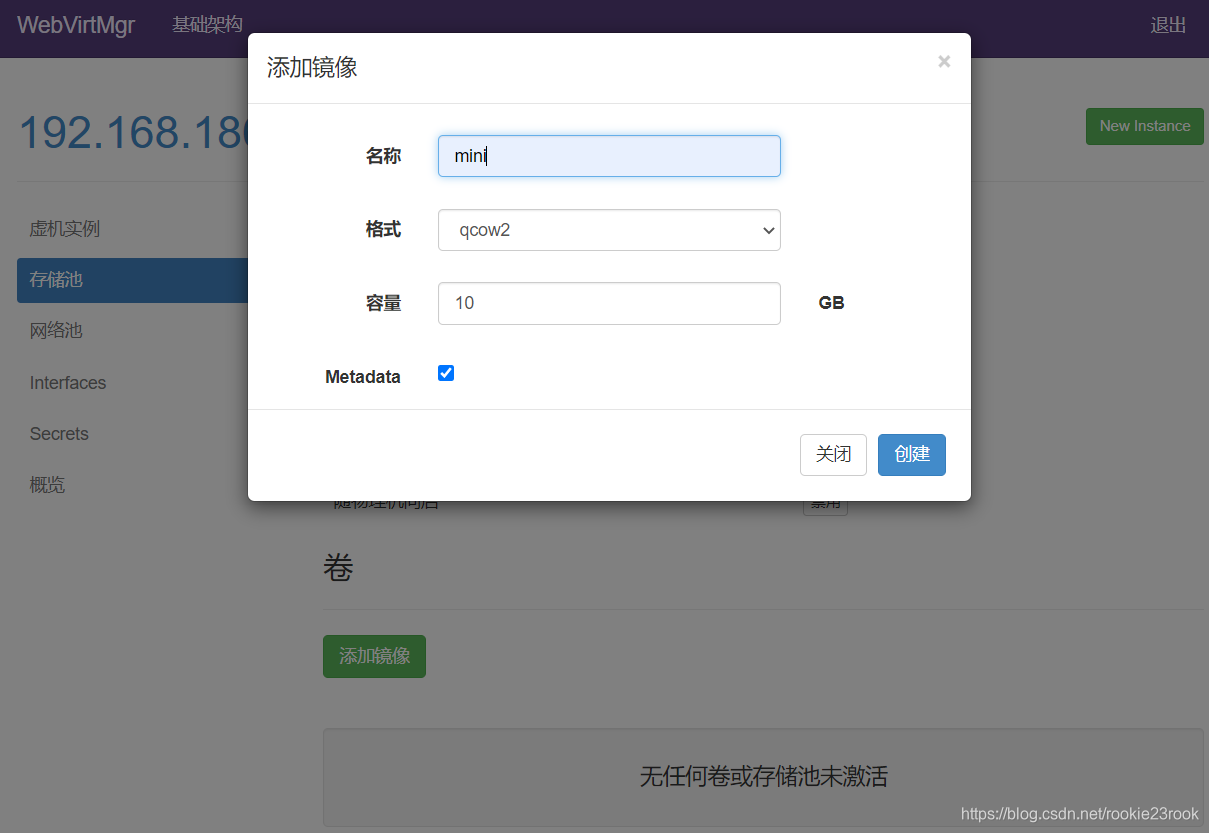Open the blog.csdn.net watermark link
The height and width of the screenshot is (833, 1209).
[x=1080, y=814]
